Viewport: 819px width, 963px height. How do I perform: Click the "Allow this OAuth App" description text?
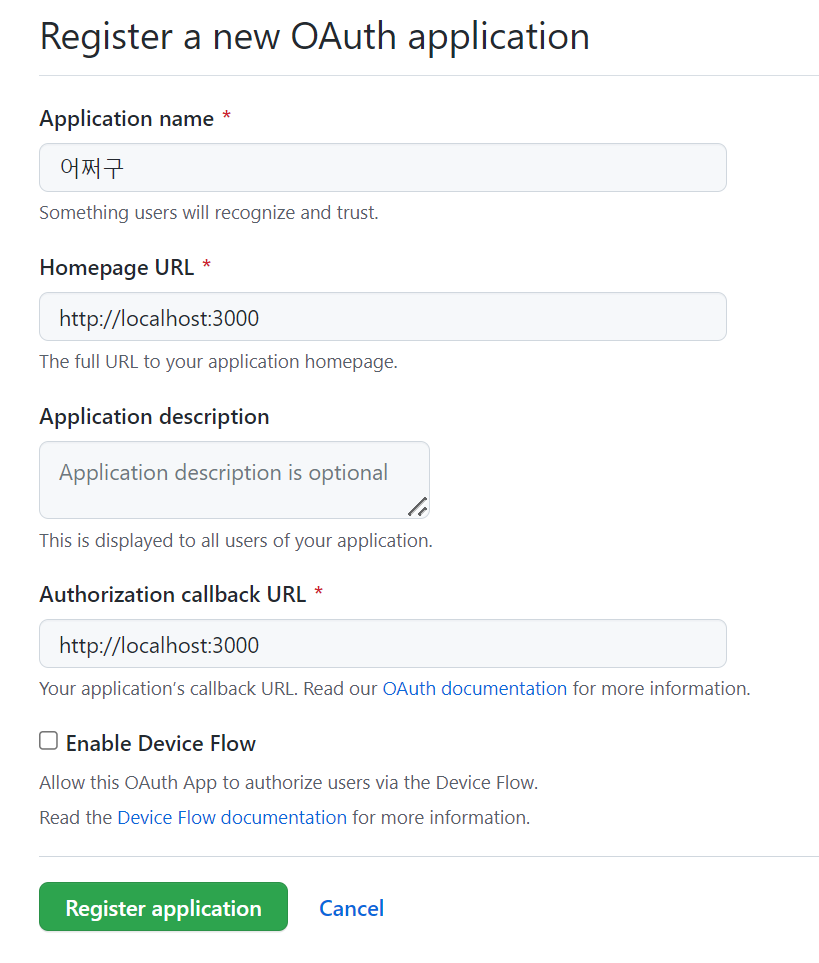(288, 782)
